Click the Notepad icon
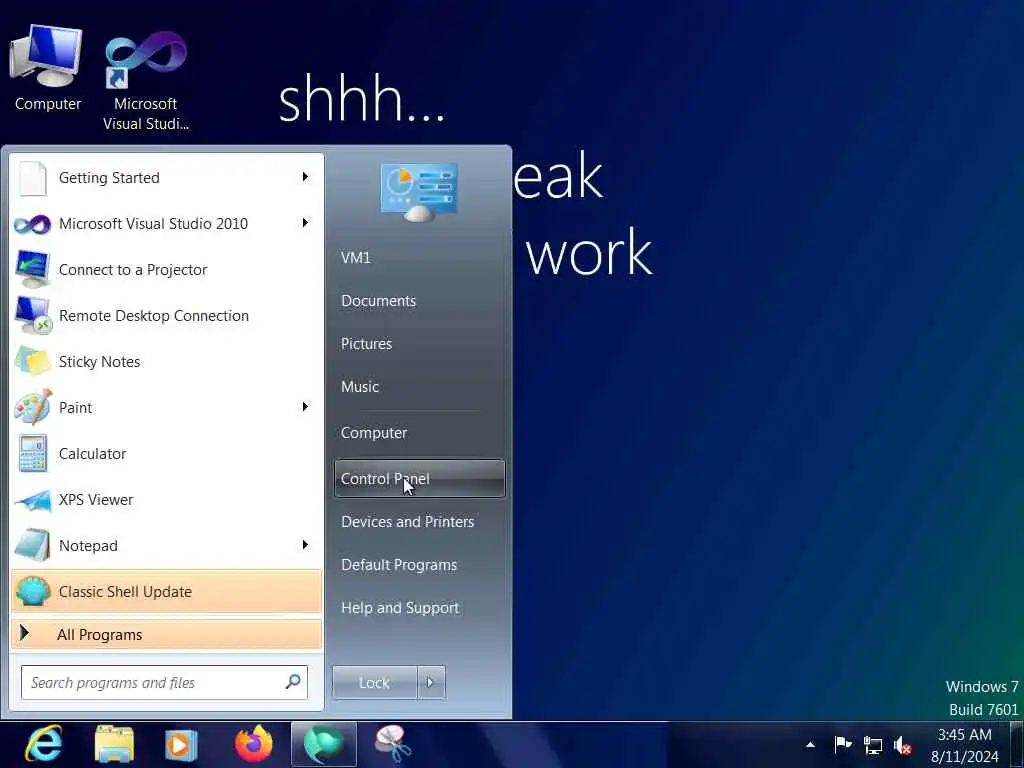Viewport: 1024px width, 768px height. pos(33,545)
